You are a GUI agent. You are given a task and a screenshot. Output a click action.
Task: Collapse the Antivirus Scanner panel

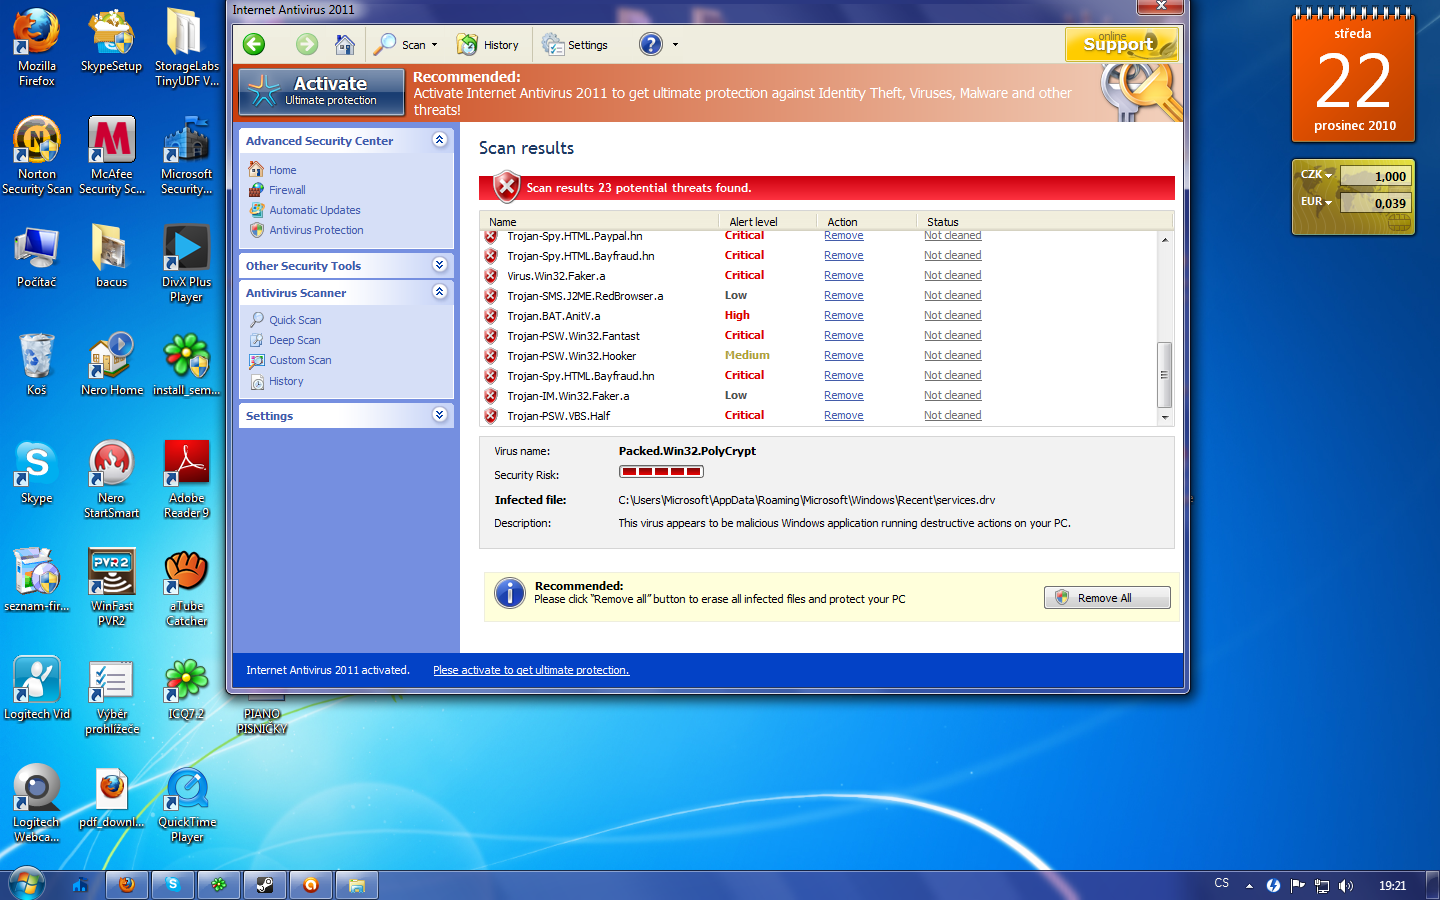coord(439,292)
